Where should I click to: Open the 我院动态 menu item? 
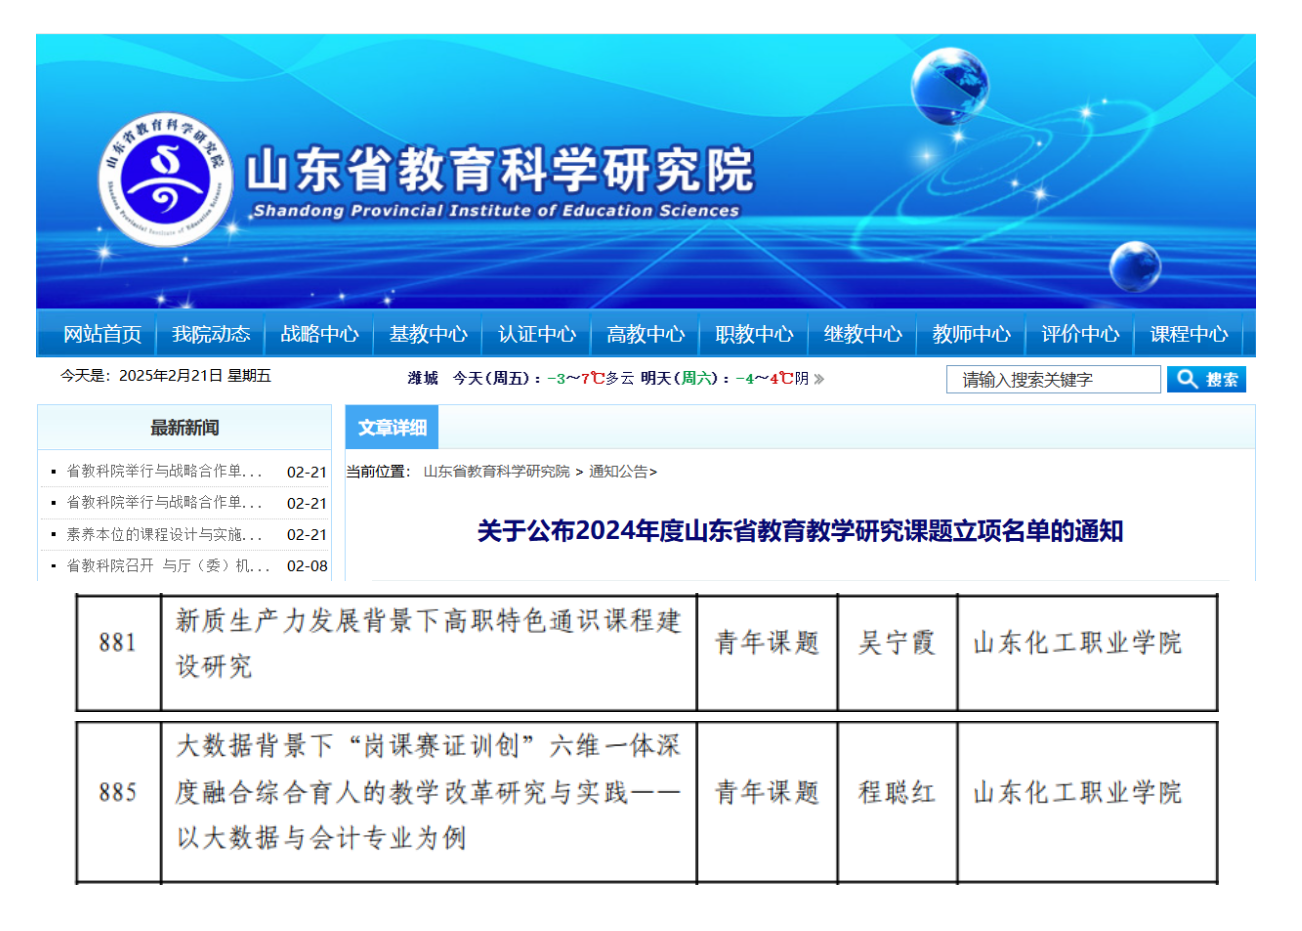tap(211, 334)
